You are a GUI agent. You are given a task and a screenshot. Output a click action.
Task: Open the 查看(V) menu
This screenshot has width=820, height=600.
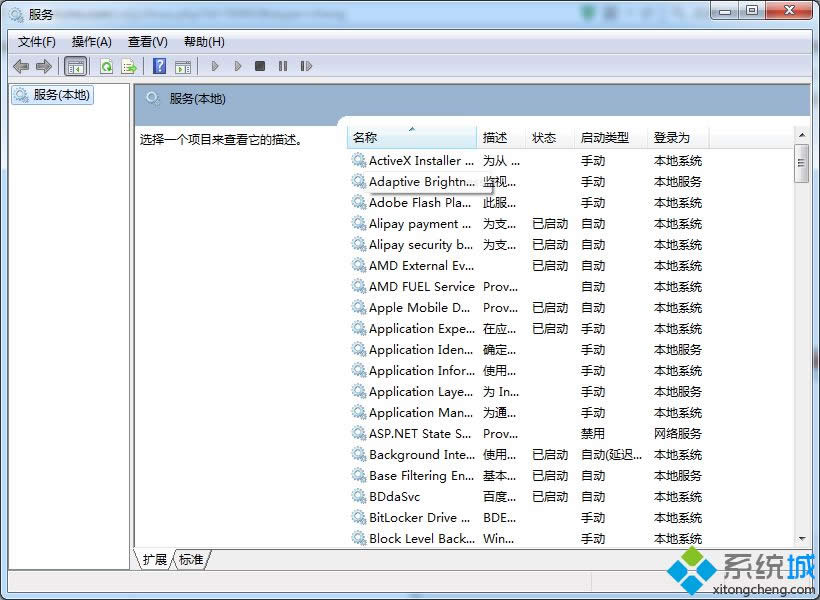coord(147,42)
